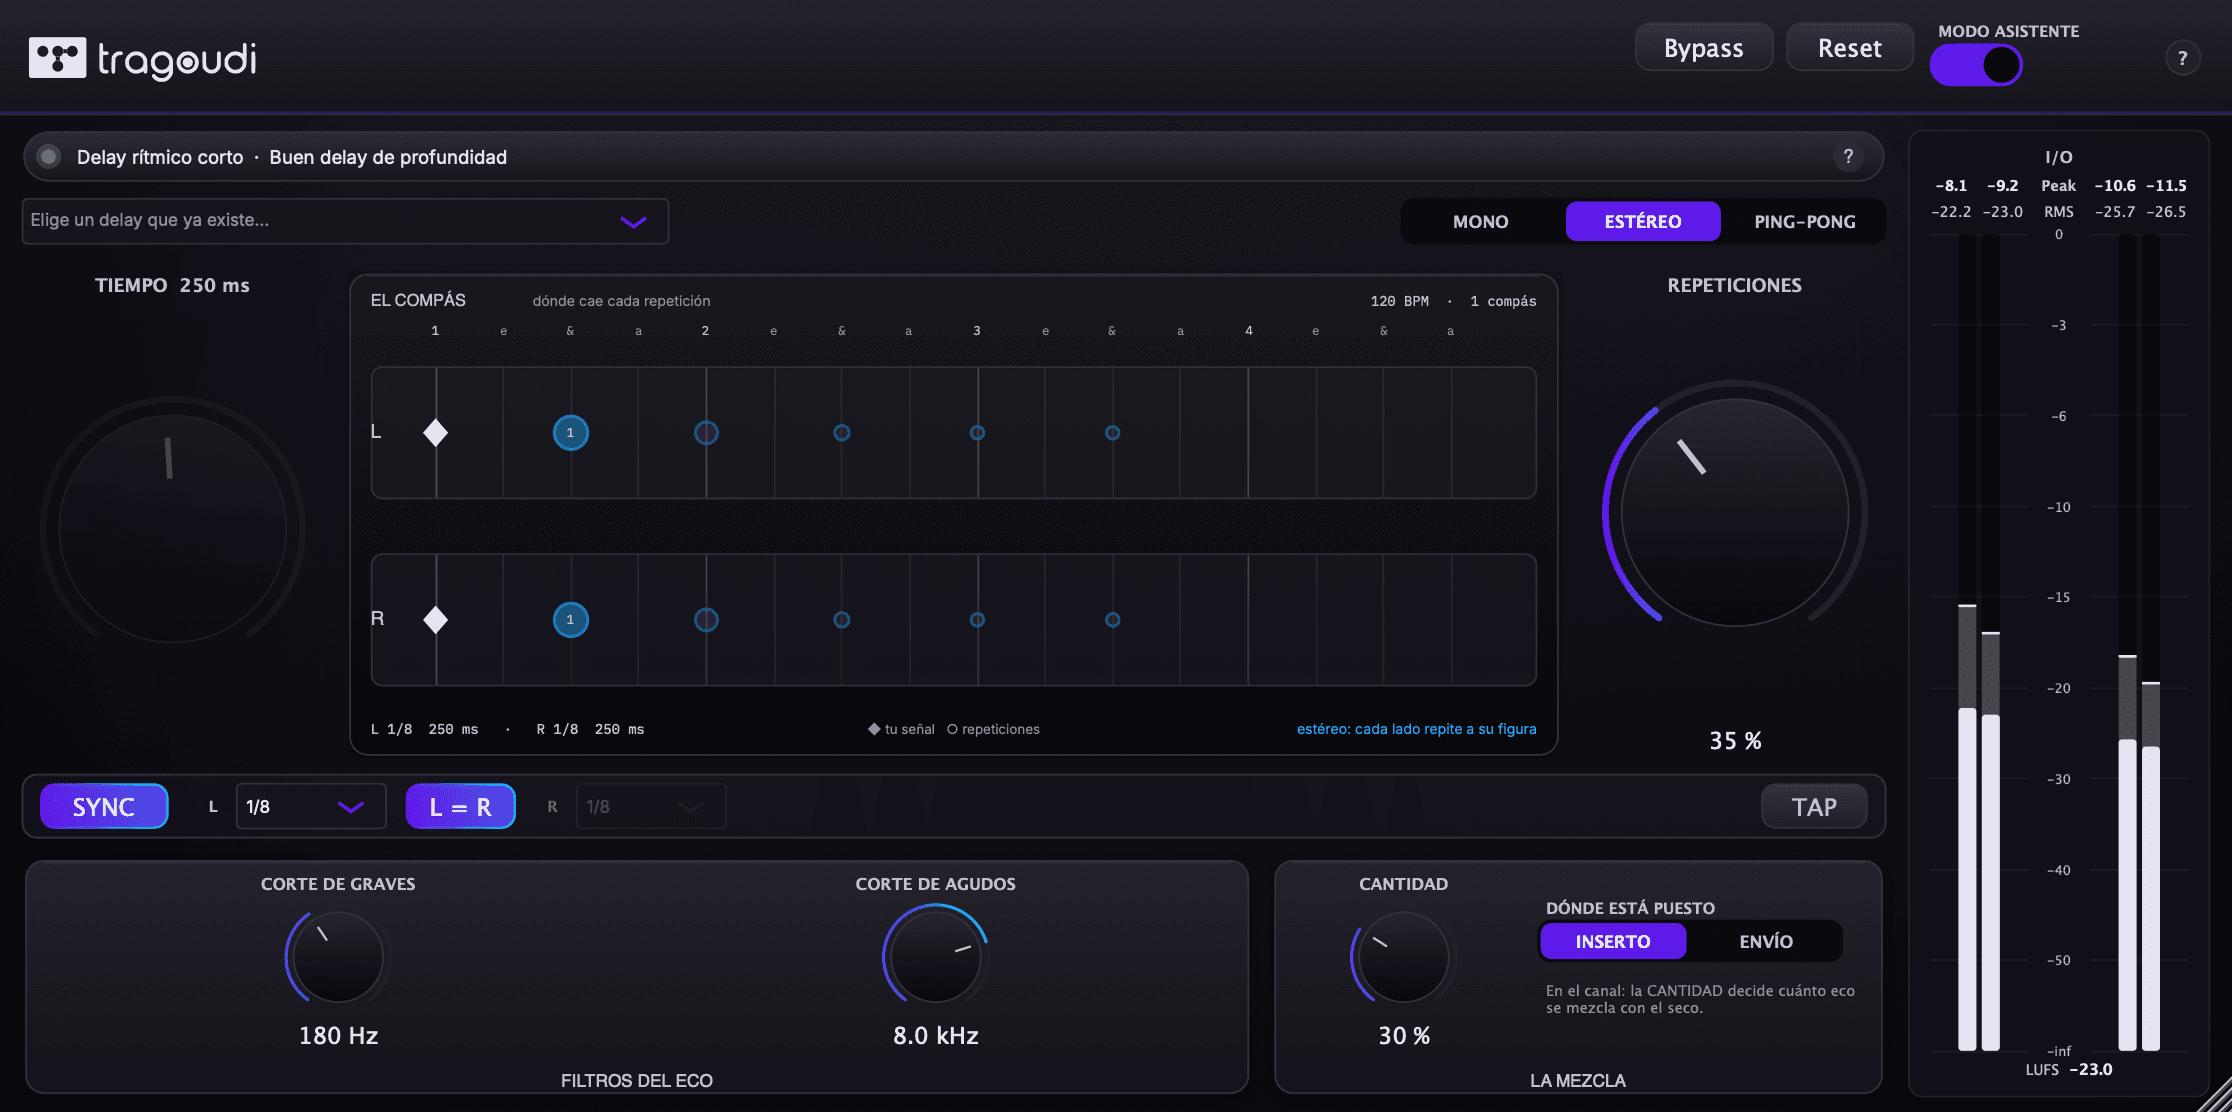Expand the preset dropdown chevron arrow
The image size is (2232, 1112).
(x=633, y=222)
